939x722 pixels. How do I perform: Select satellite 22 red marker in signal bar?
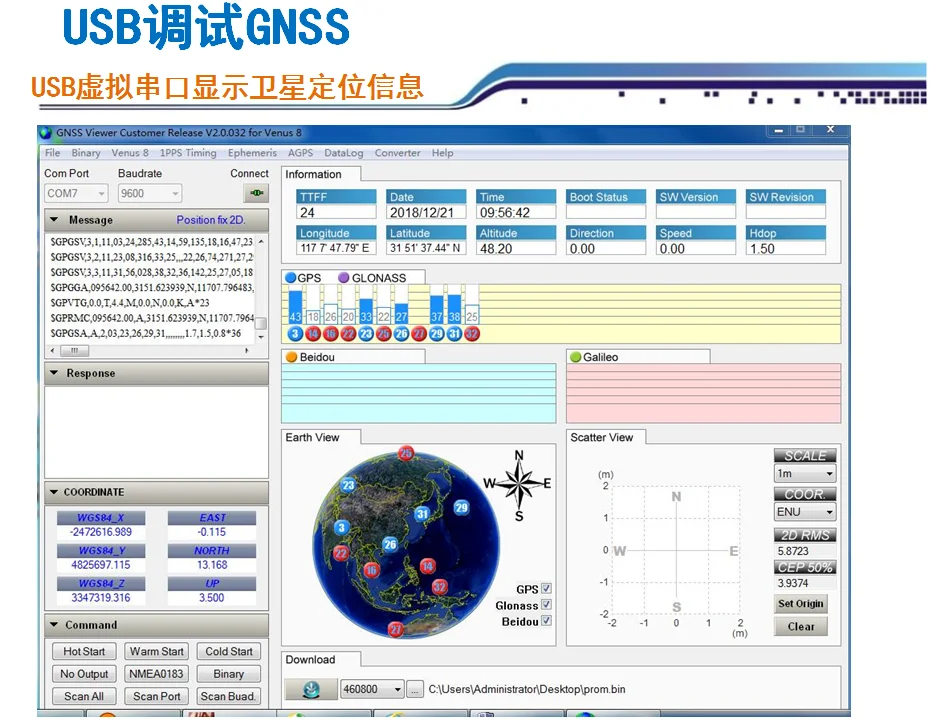pyautogui.click(x=348, y=334)
